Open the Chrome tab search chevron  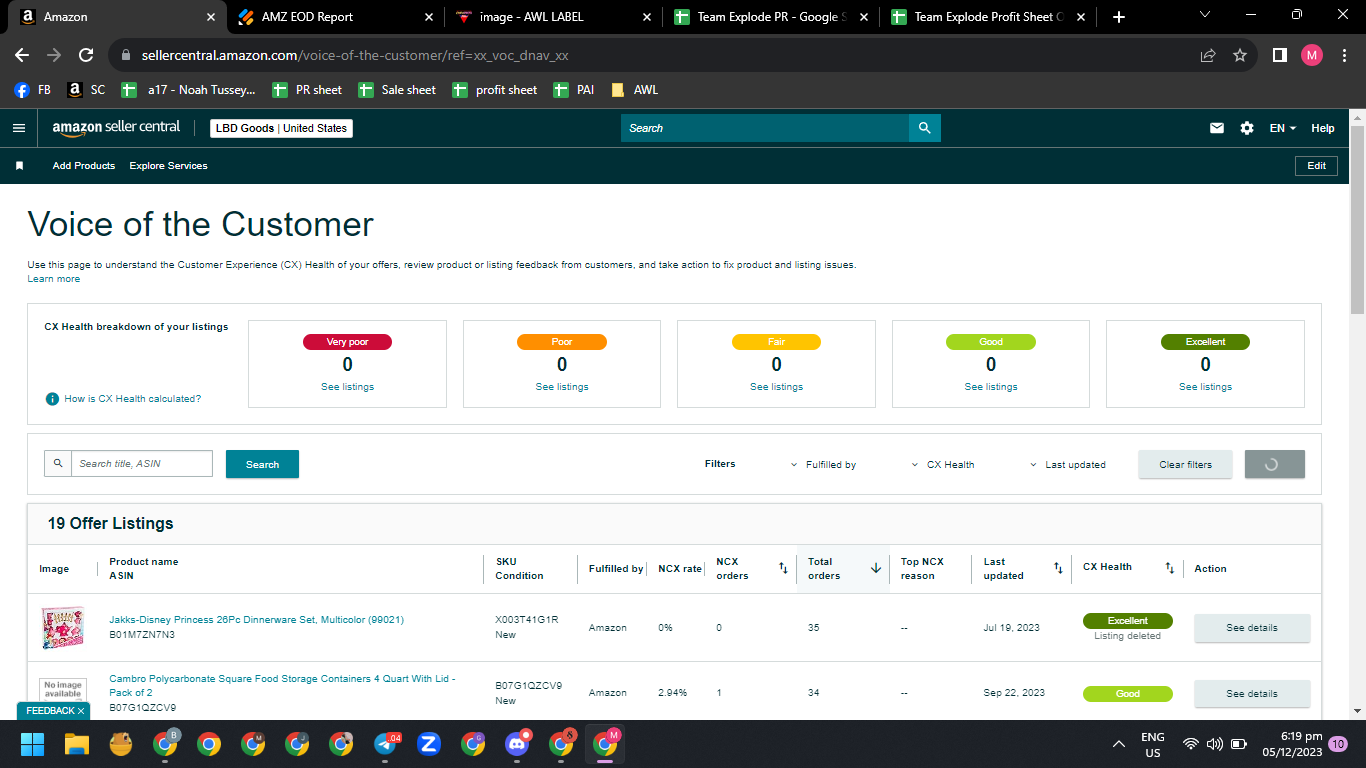point(1205,15)
